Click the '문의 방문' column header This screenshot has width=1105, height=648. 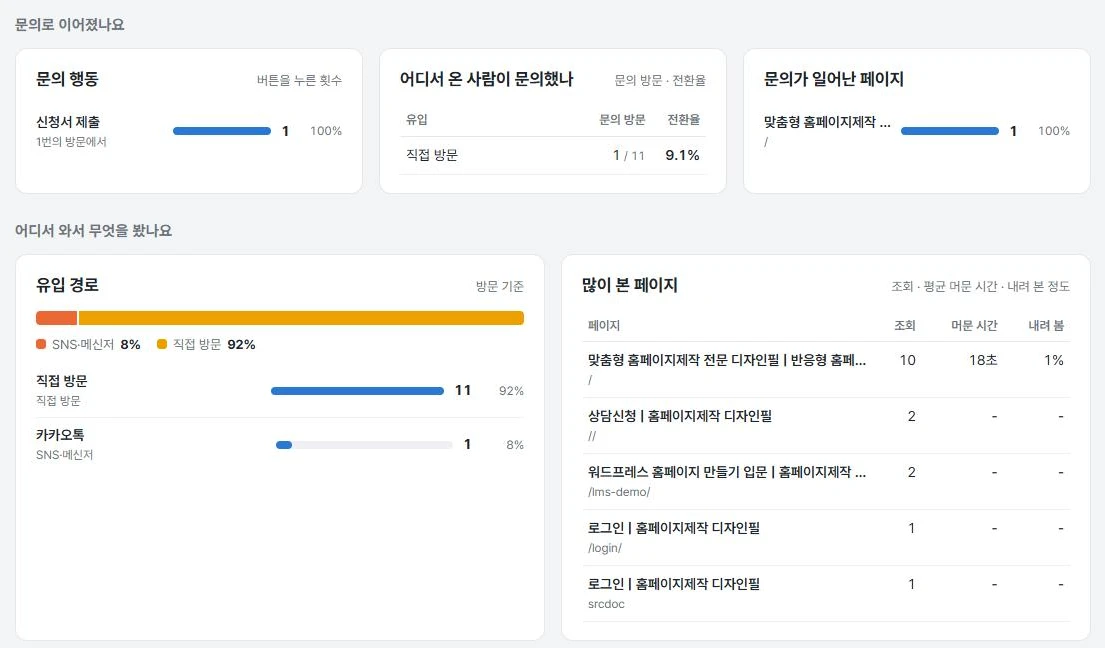coord(622,119)
